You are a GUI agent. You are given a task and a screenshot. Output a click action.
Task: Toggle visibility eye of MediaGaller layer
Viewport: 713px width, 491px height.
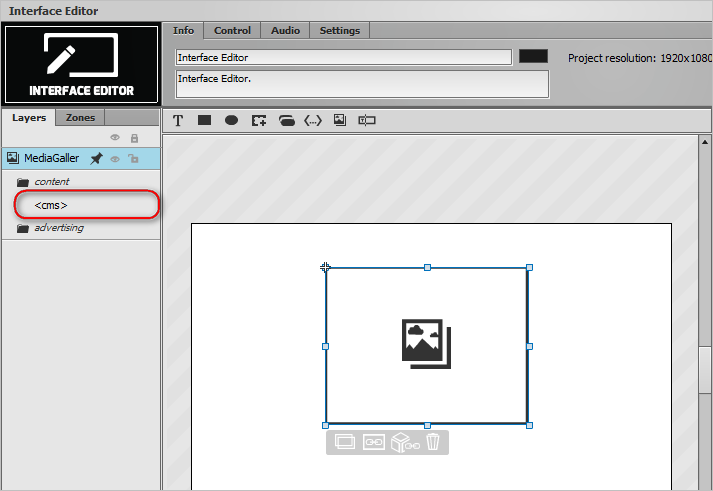[115, 159]
